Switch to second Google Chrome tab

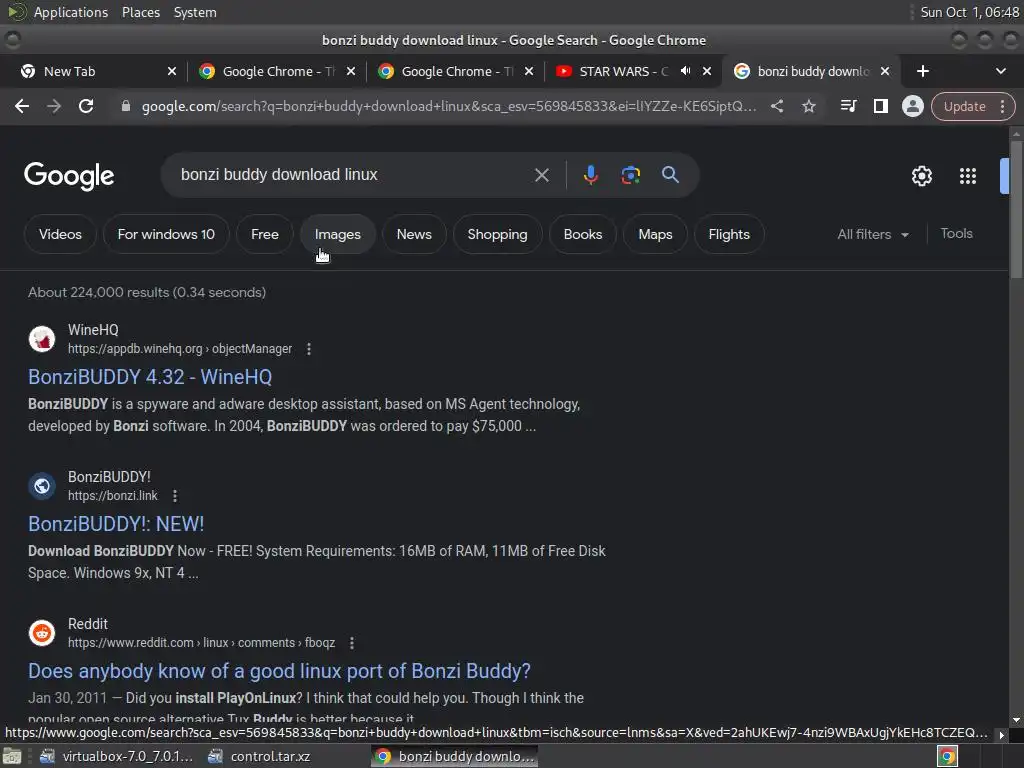456,71
